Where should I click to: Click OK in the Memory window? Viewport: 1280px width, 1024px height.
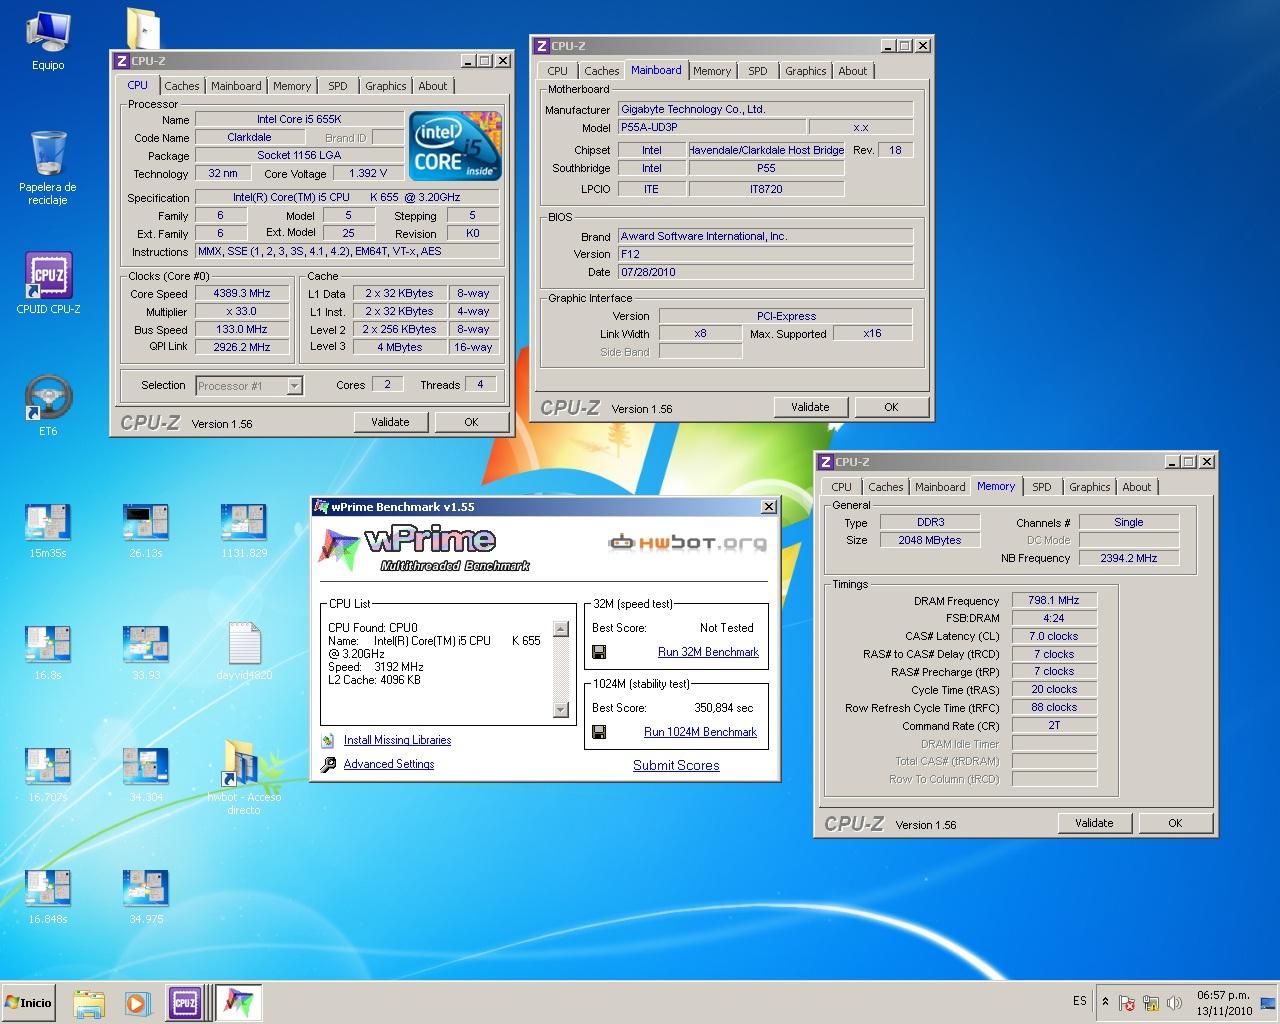pos(1175,823)
